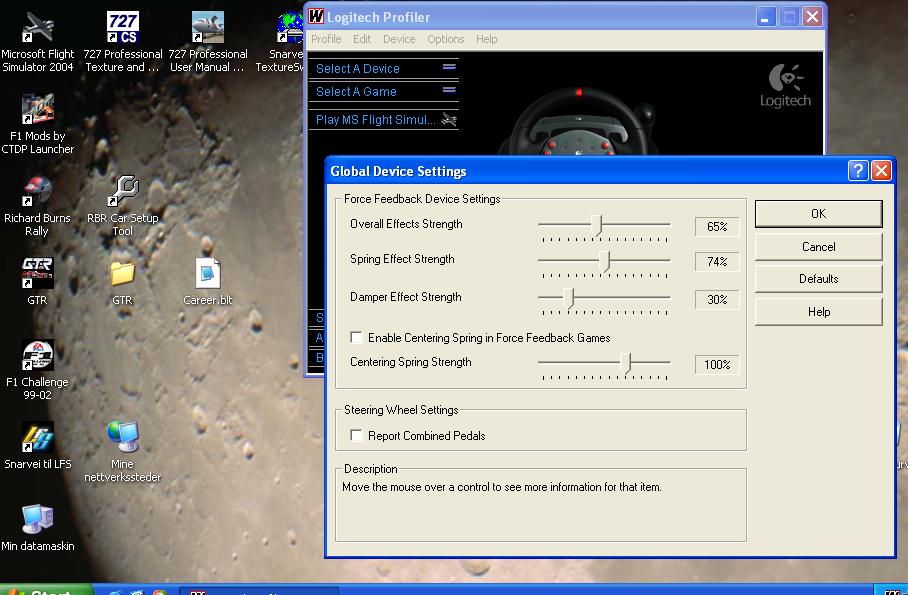Restore settings with Defaults button
Viewport: 908px width, 595px height.
coord(818,279)
